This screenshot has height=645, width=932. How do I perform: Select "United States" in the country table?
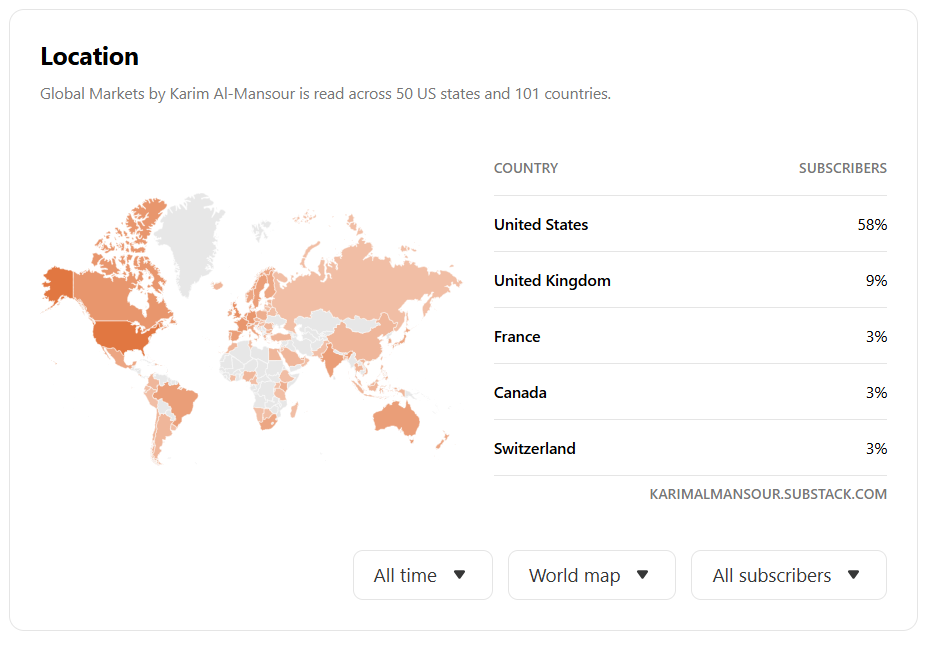tap(541, 224)
